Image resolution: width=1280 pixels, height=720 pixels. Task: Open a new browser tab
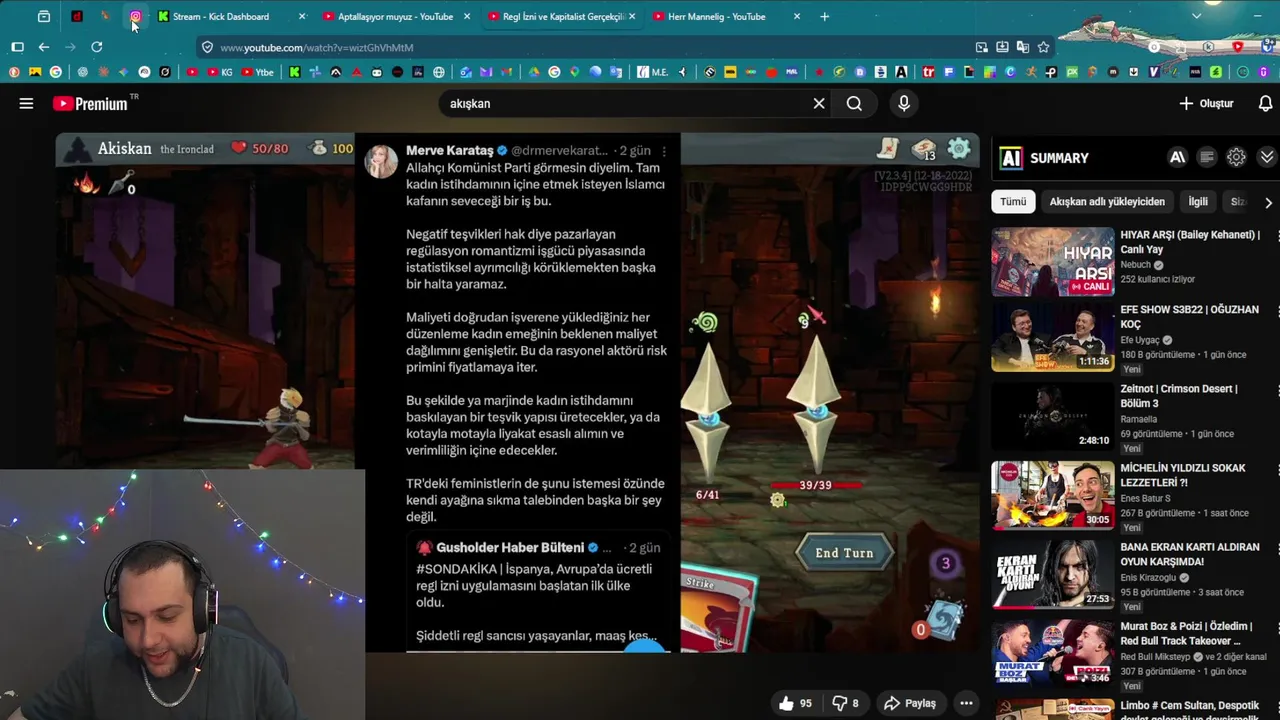click(x=824, y=16)
